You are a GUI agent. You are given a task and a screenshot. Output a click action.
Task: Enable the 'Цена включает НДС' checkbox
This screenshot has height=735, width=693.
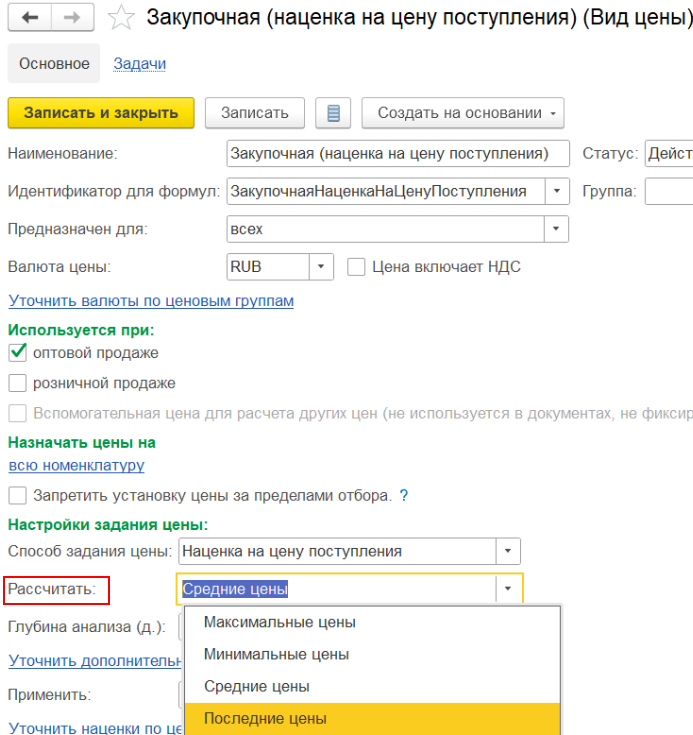(x=355, y=267)
